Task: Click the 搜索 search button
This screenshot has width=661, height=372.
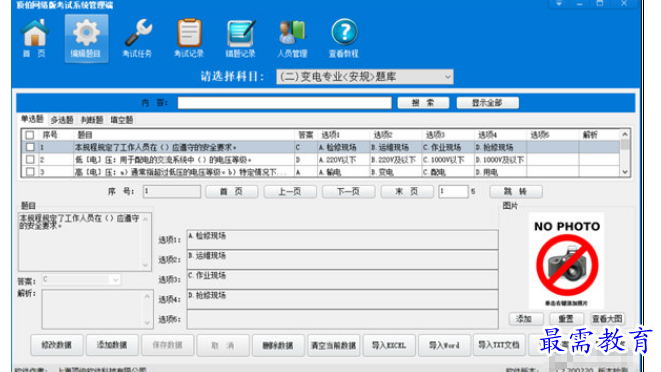Action: [x=423, y=103]
